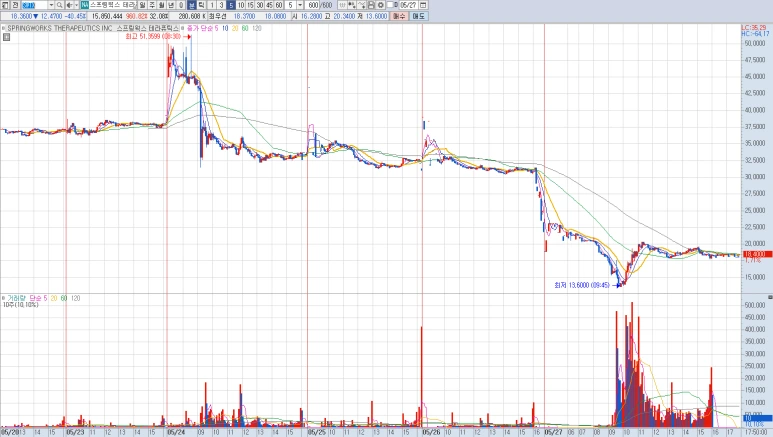Screen dimensions: 773x437
Task: Click the 매도 sell button
Action: pyautogui.click(x=419, y=16)
